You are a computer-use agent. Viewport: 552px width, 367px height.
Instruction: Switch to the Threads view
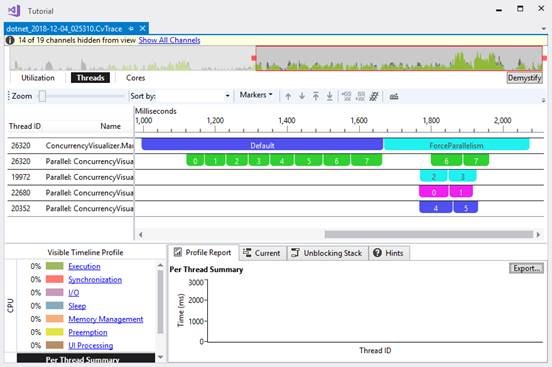tap(90, 78)
